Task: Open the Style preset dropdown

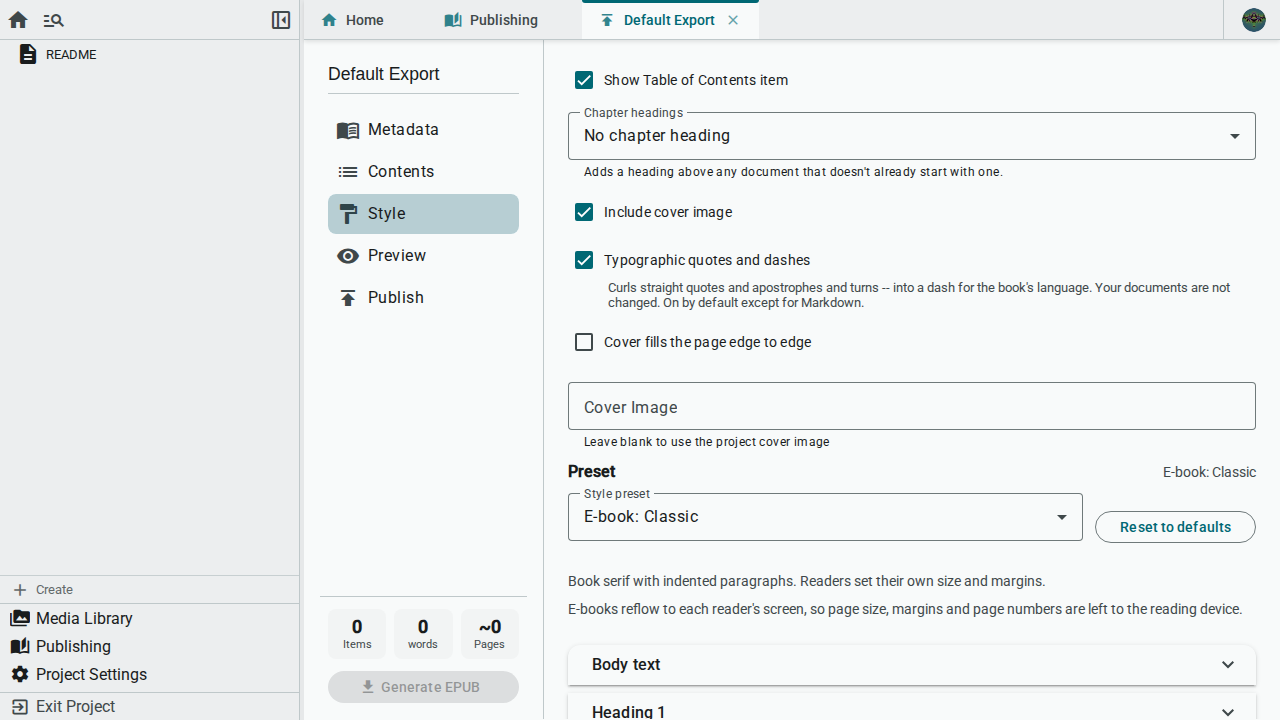Action: pyautogui.click(x=825, y=517)
